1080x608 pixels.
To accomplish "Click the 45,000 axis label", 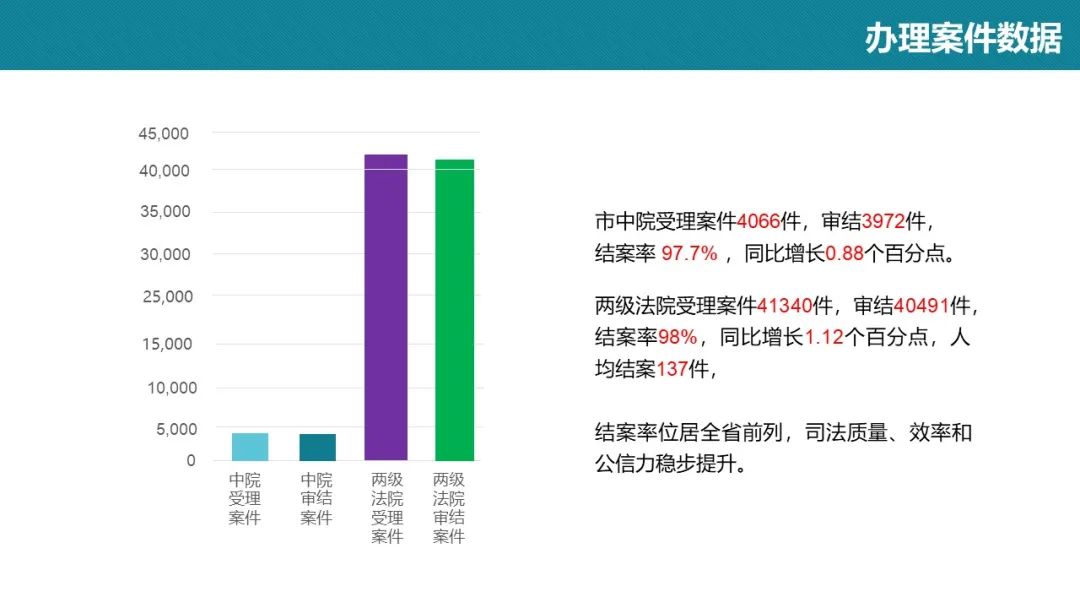I will pyautogui.click(x=163, y=134).
